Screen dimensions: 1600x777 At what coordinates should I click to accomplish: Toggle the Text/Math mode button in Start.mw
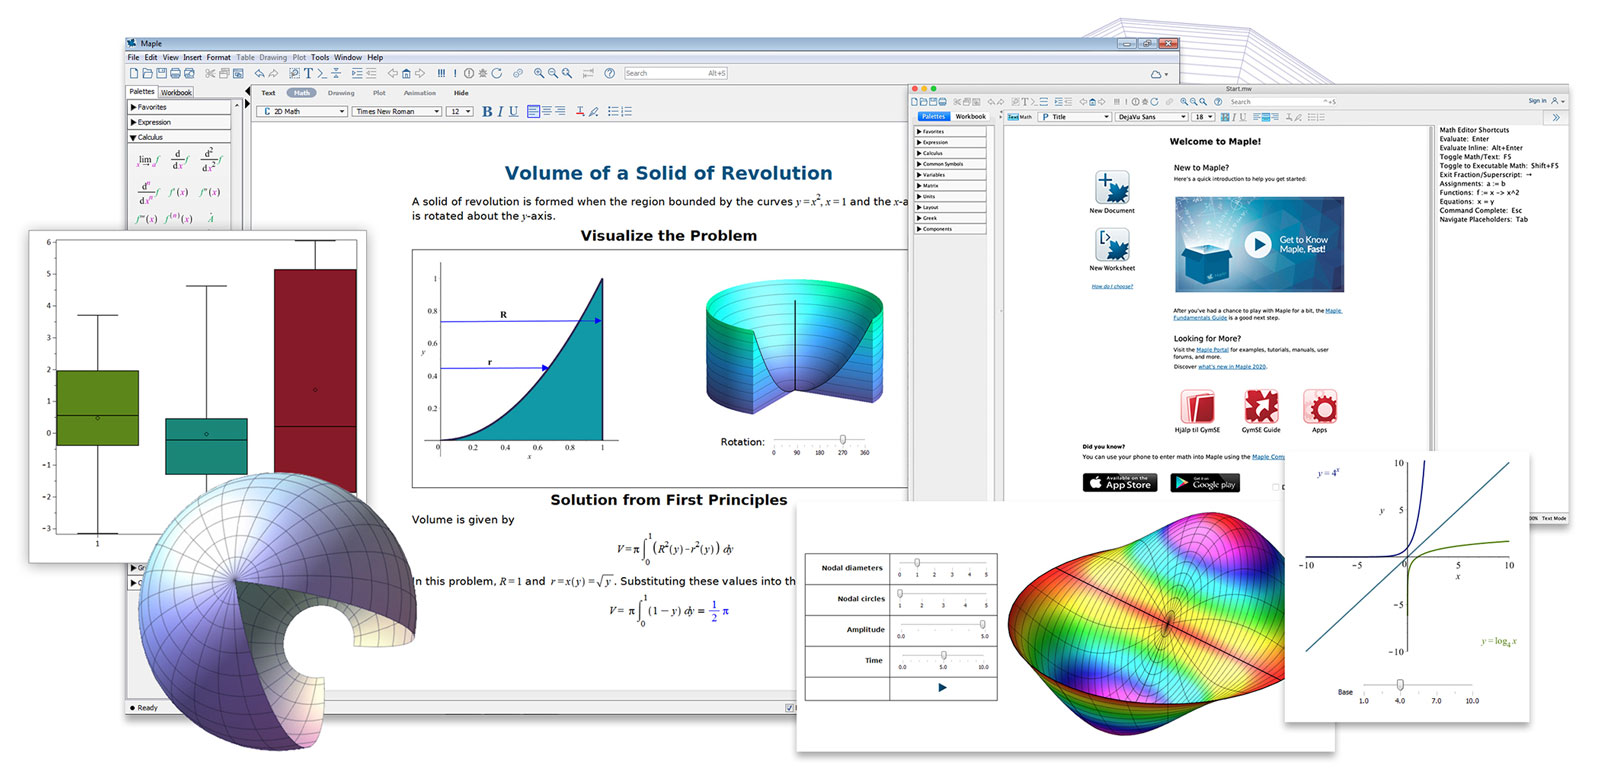pos(1019,117)
